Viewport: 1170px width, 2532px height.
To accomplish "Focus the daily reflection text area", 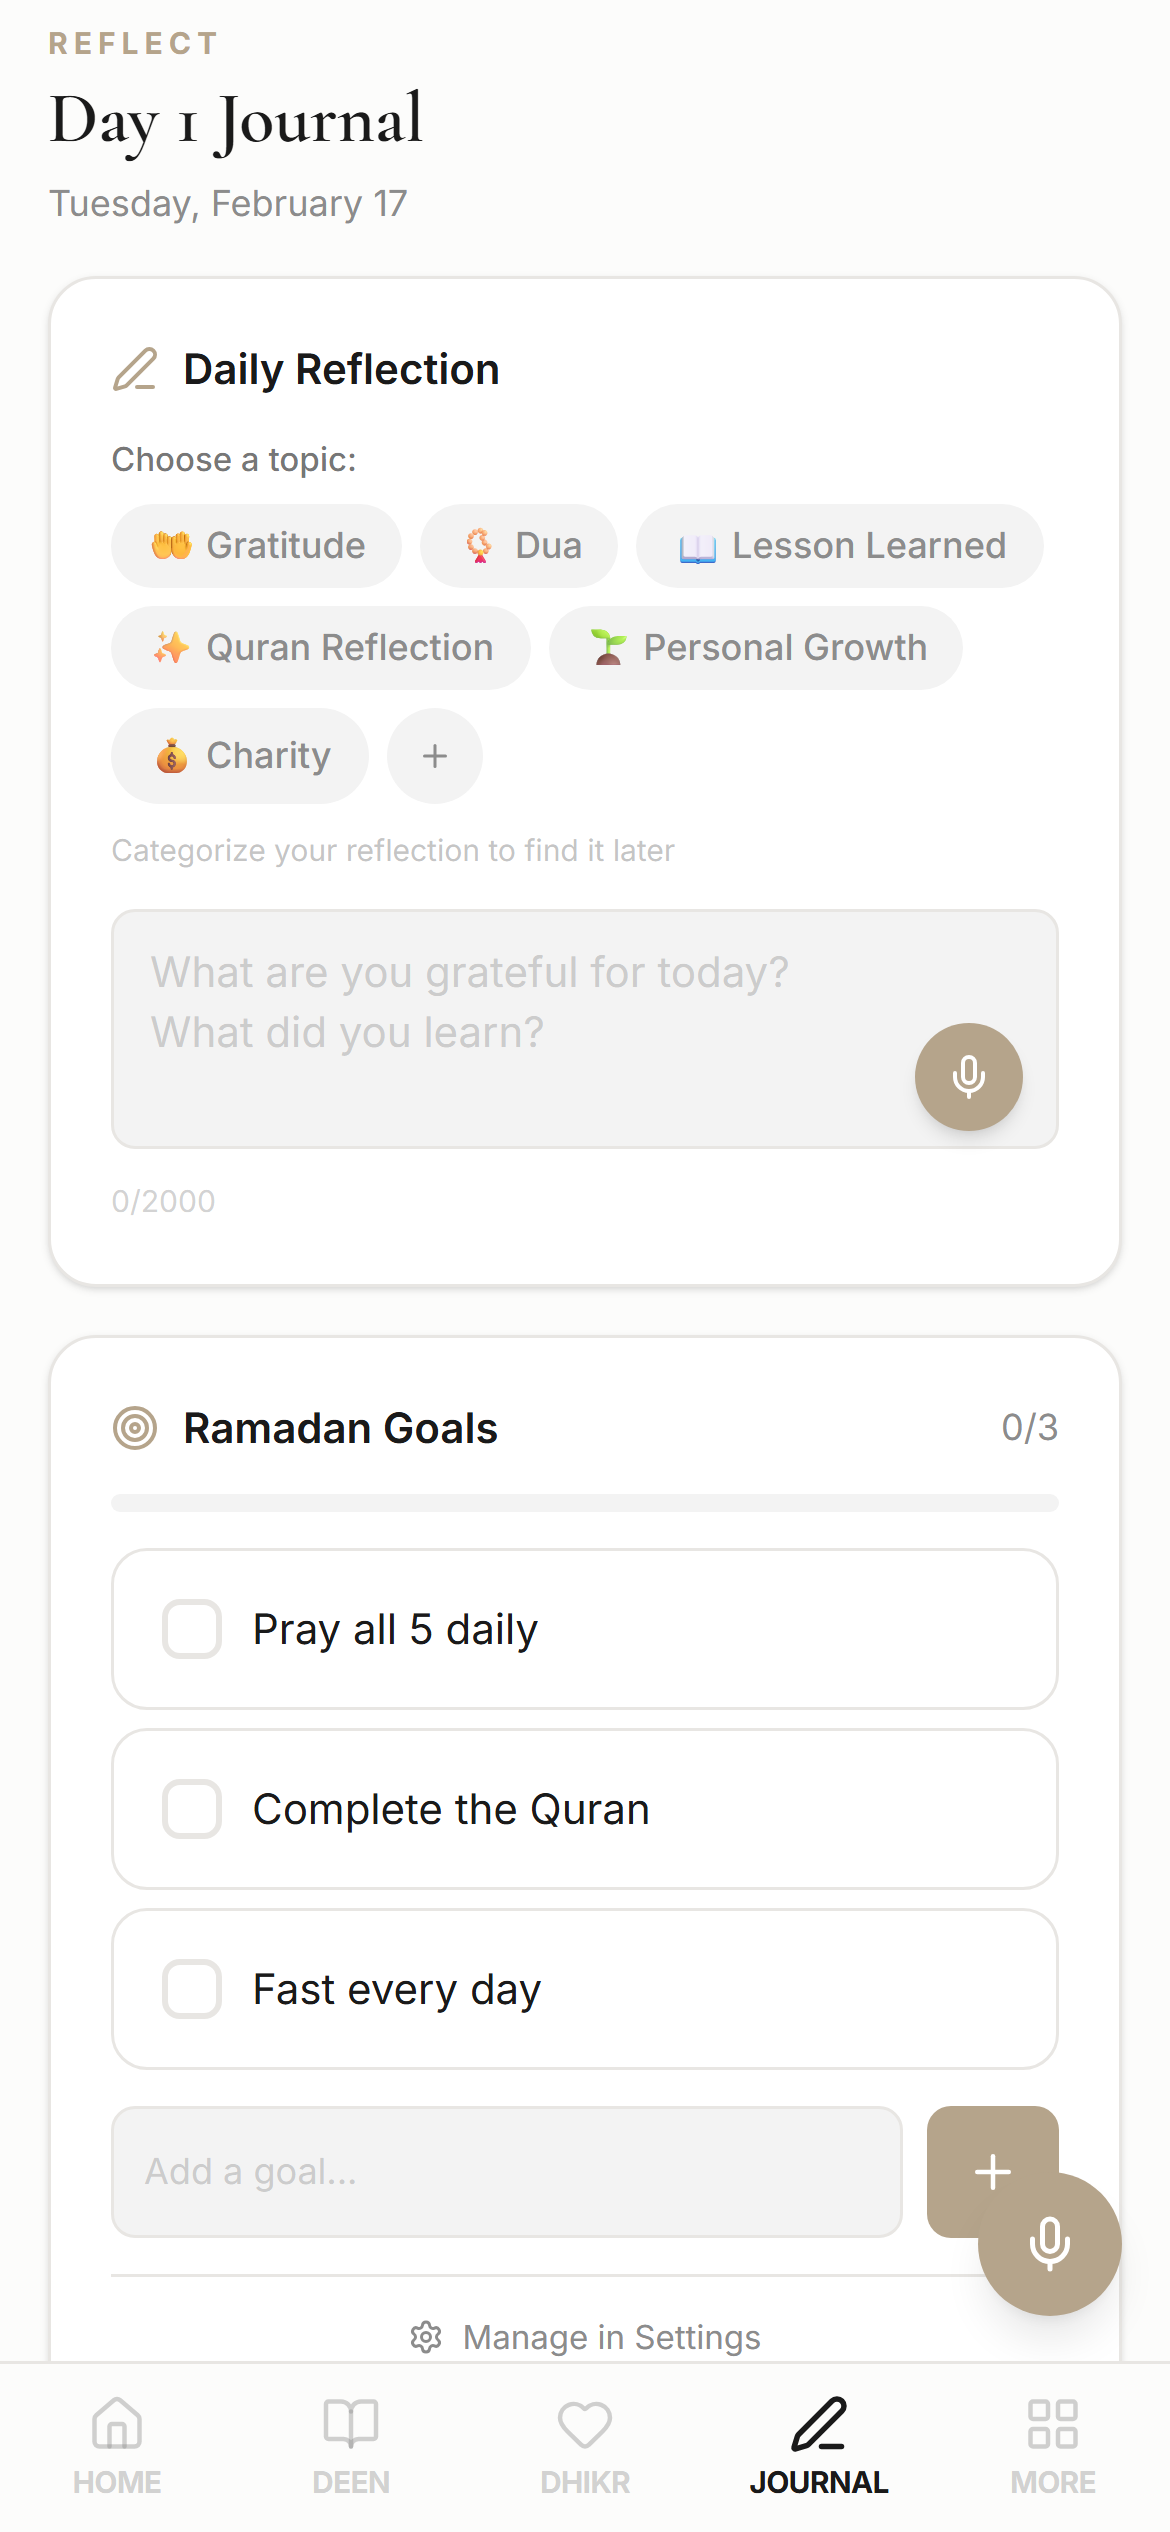I will click(x=585, y=1029).
